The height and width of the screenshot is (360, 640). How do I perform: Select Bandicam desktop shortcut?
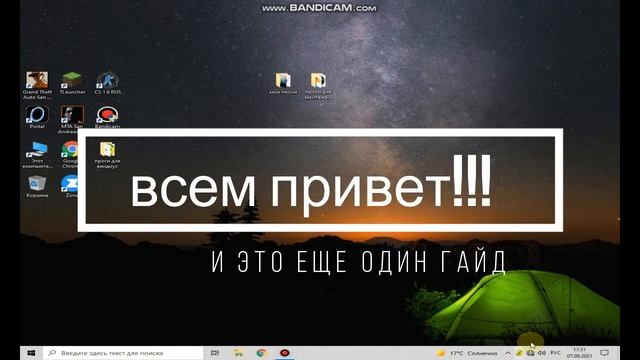click(x=107, y=116)
